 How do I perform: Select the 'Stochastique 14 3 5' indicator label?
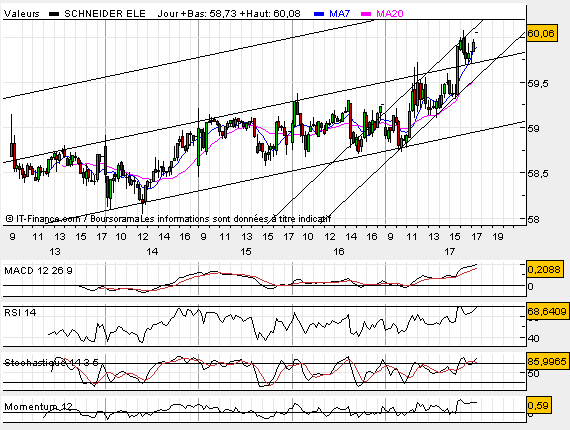coord(51,363)
